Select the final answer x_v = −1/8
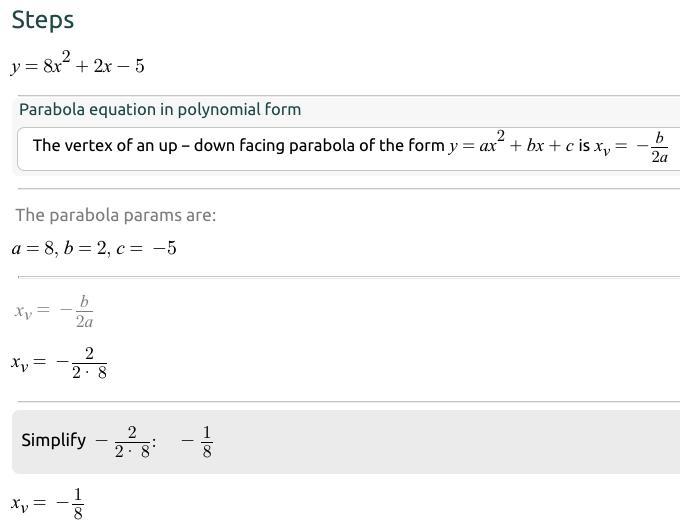Viewport: 680px width, 527px height. pos(47,504)
